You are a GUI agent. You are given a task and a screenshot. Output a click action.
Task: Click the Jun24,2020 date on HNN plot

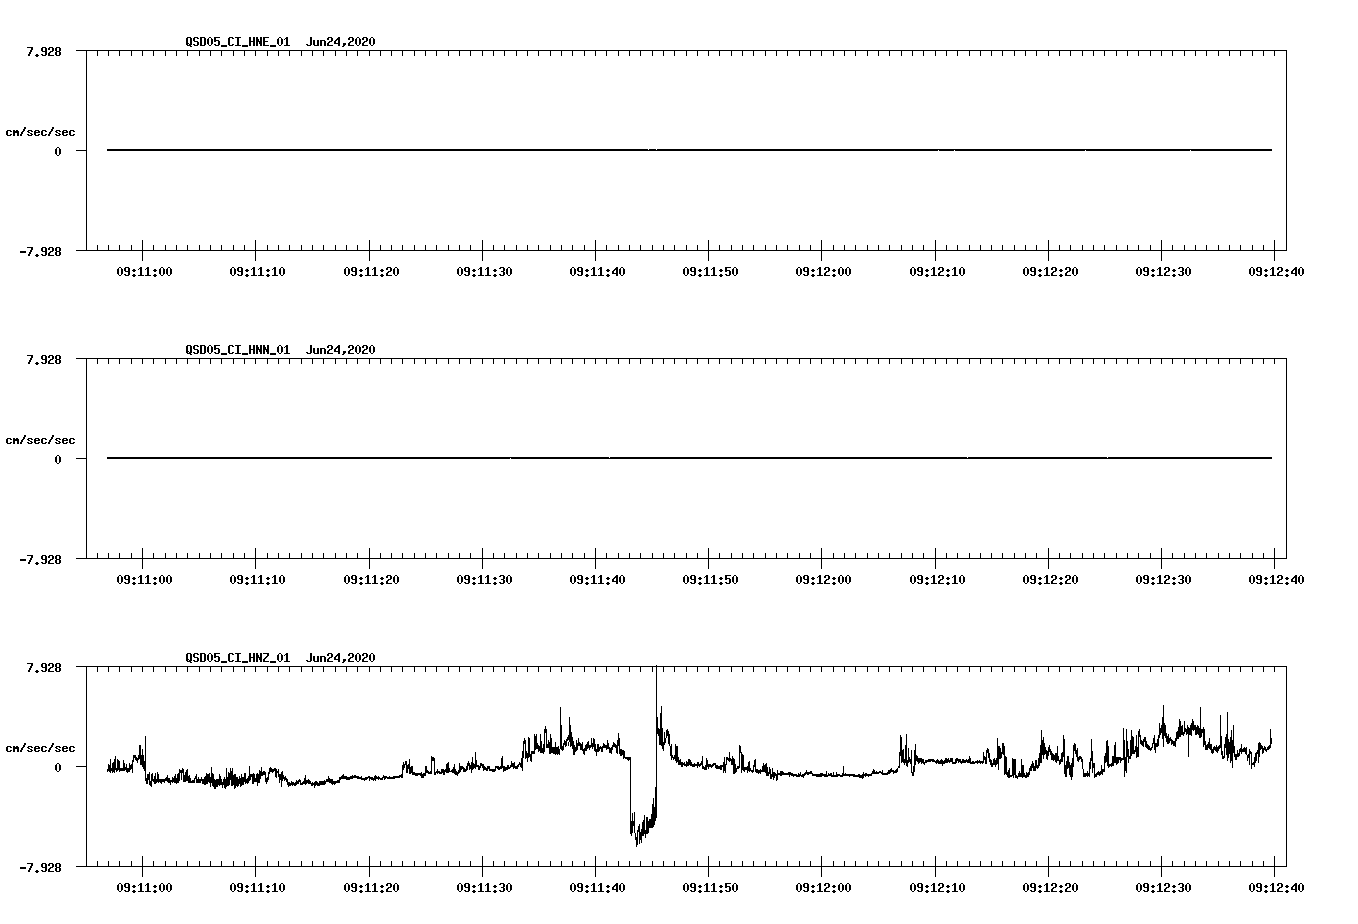[340, 350]
